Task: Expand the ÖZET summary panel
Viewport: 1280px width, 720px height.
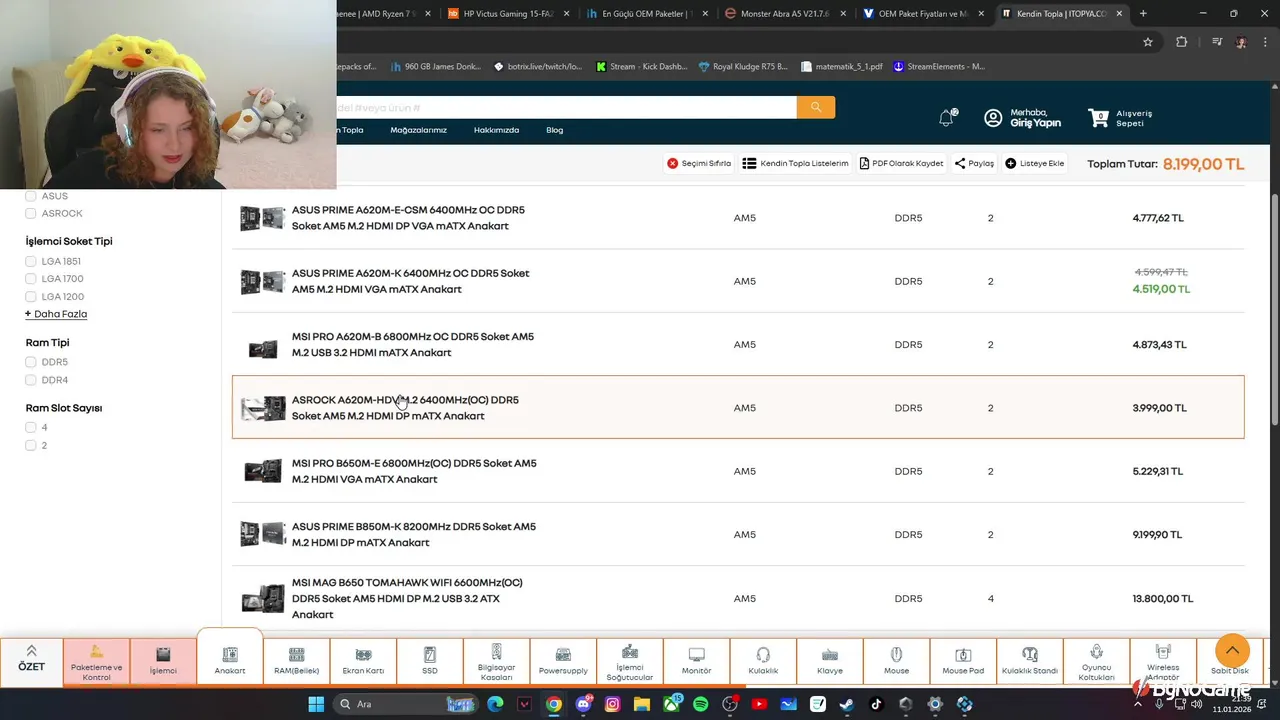Action: (x=31, y=660)
